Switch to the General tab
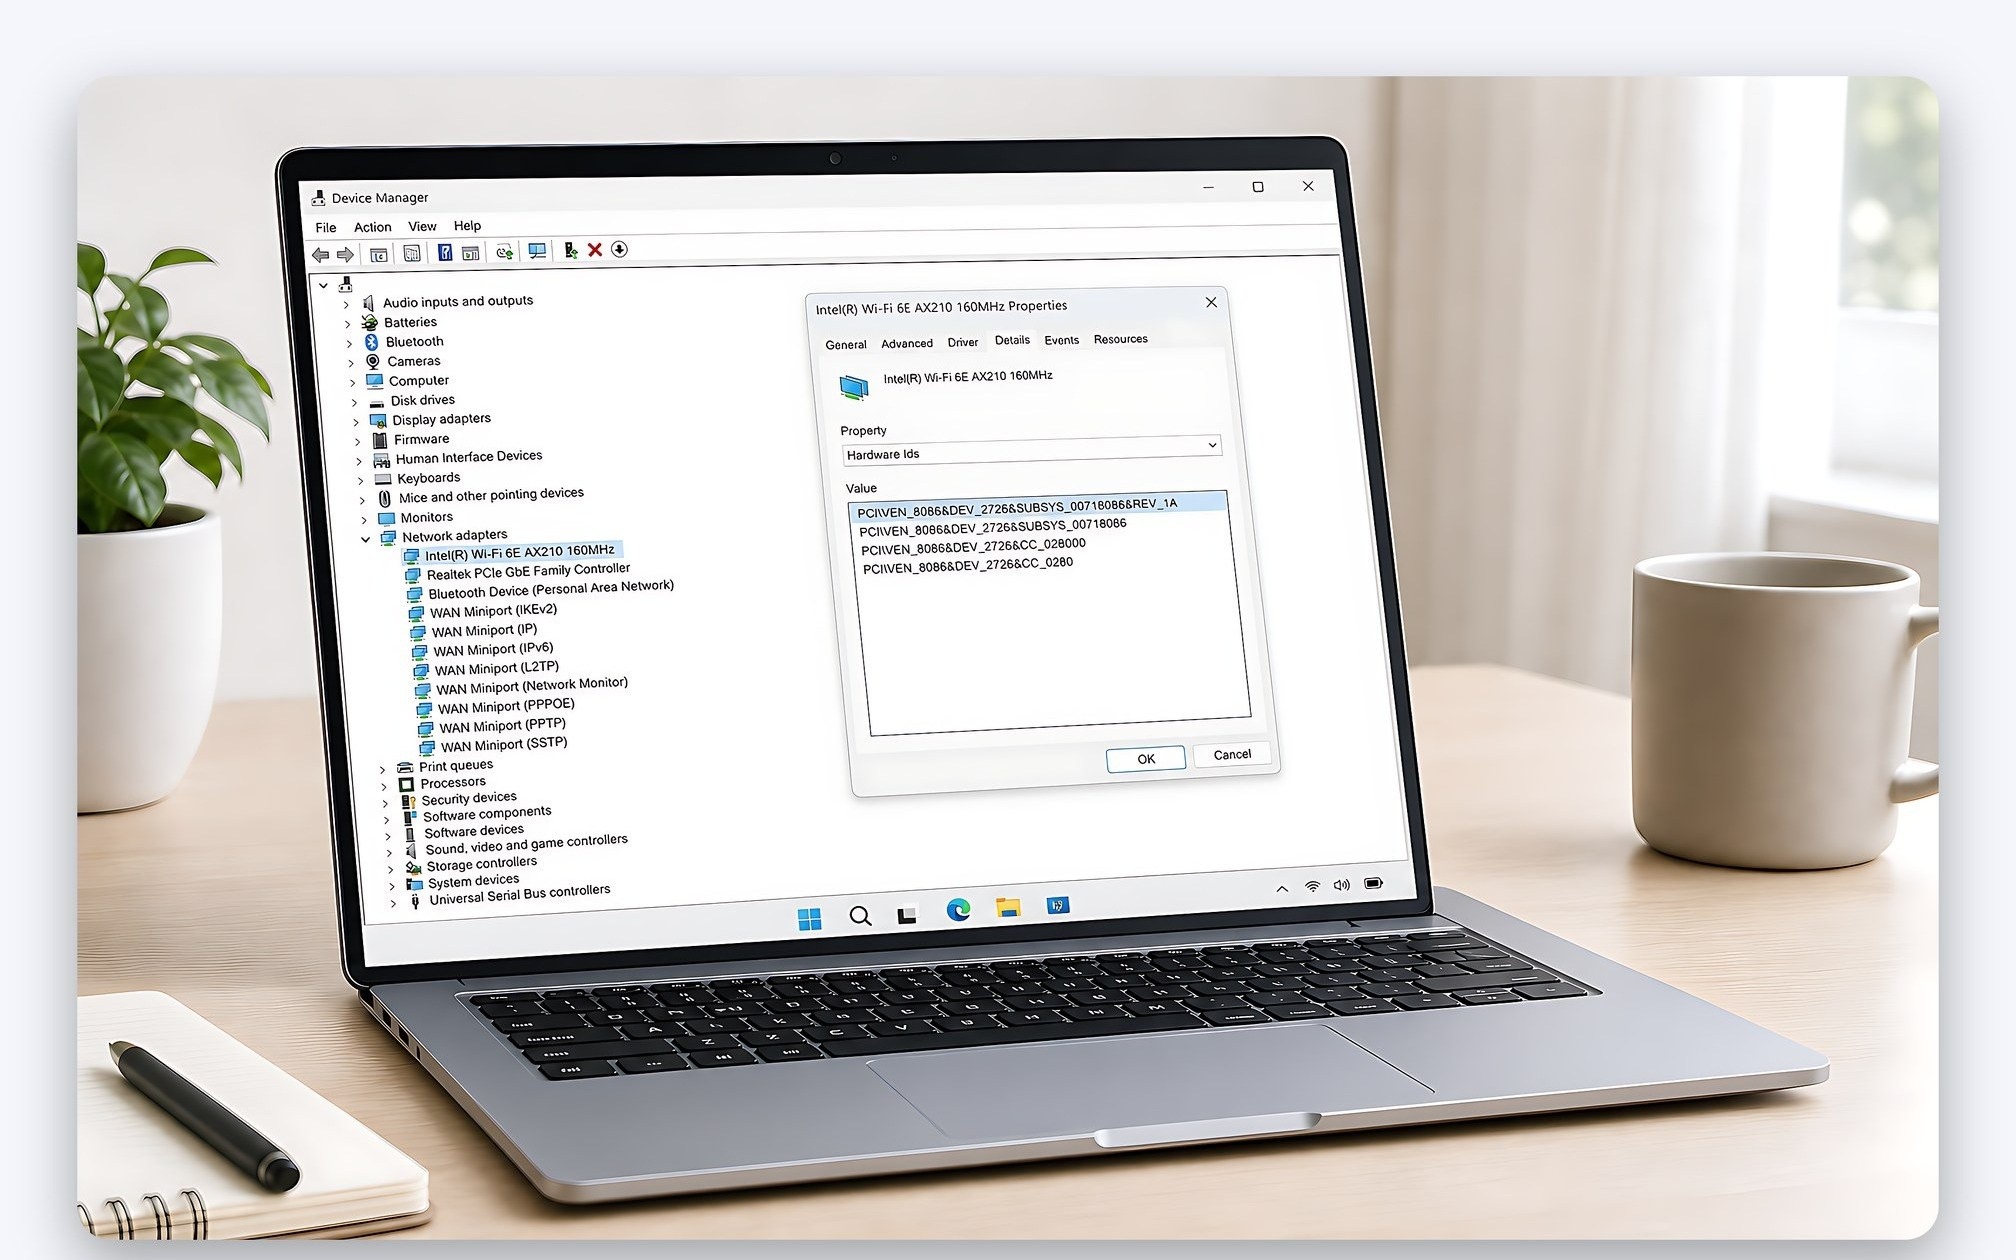Viewport: 2016px width, 1260px height. 846,344
